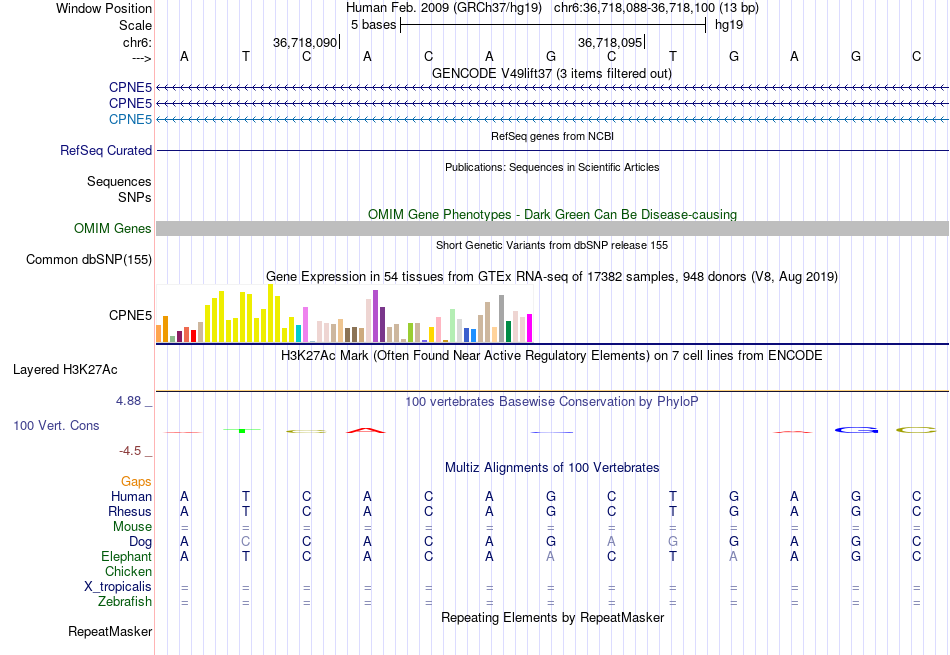The height and width of the screenshot is (655, 950).
Task: Click the Scale label in ruler
Action: (x=136, y=25)
